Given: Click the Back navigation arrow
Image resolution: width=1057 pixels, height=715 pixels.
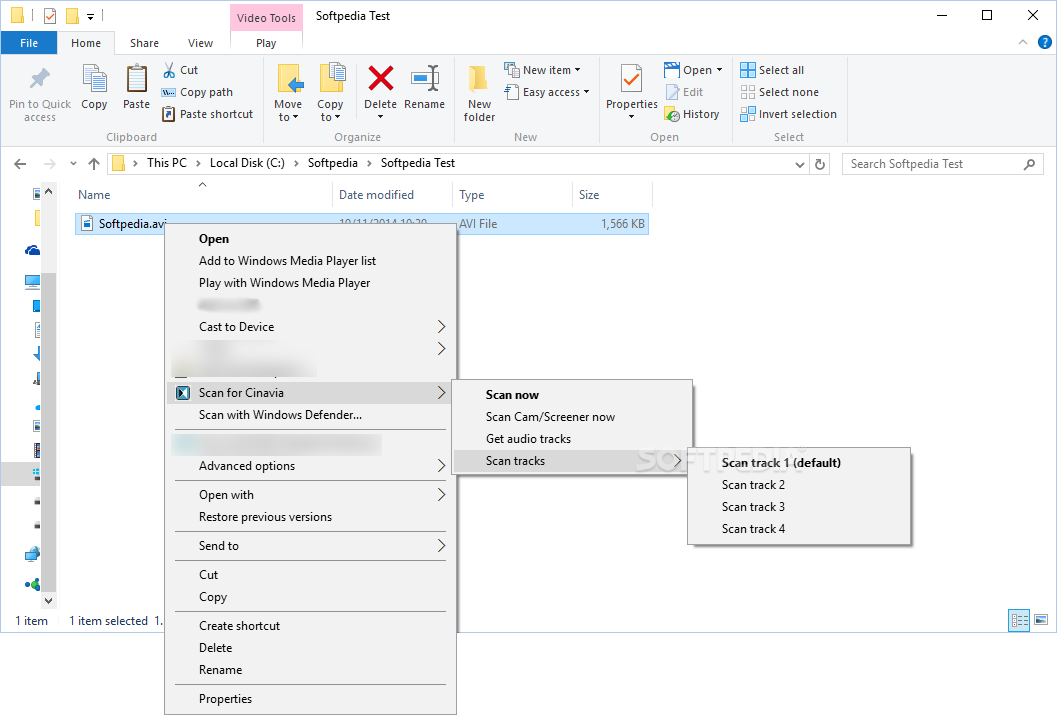Looking at the screenshot, I should (20, 164).
